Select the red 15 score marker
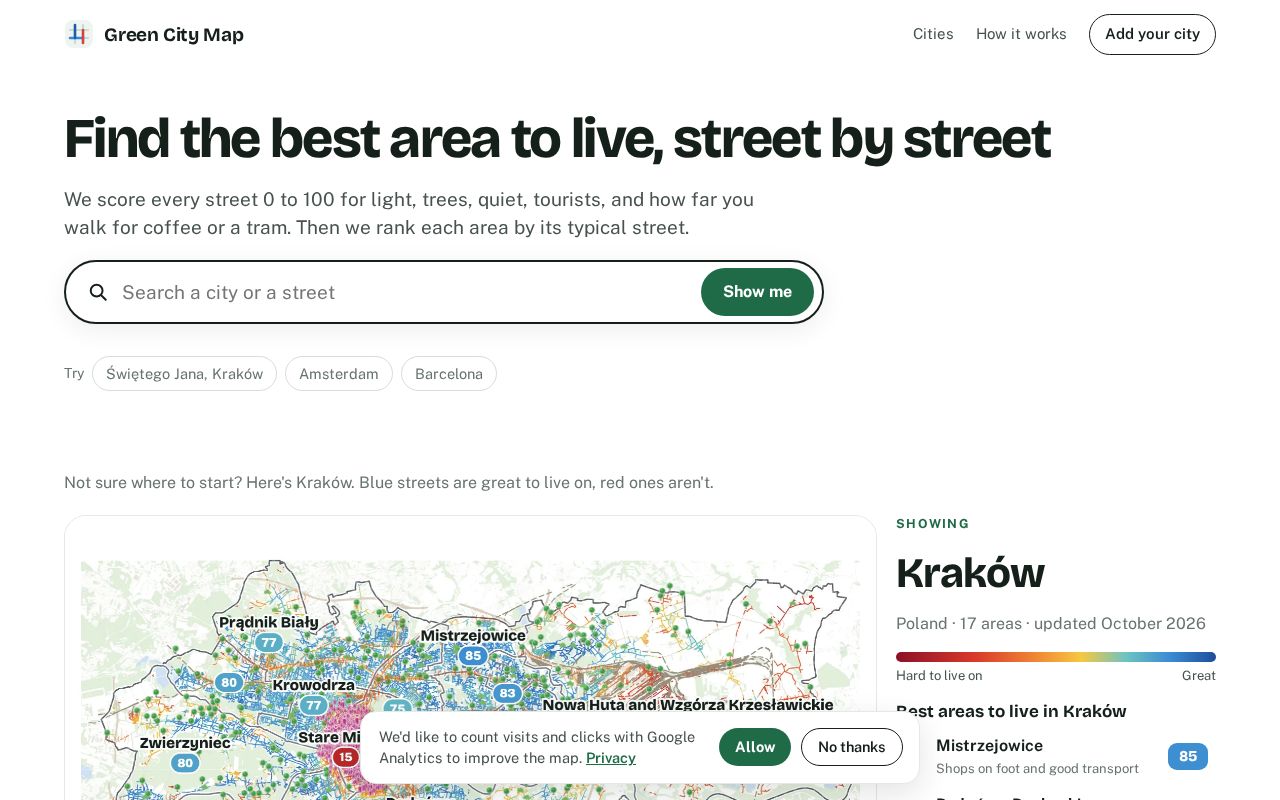This screenshot has width=1280, height=800. tap(345, 757)
